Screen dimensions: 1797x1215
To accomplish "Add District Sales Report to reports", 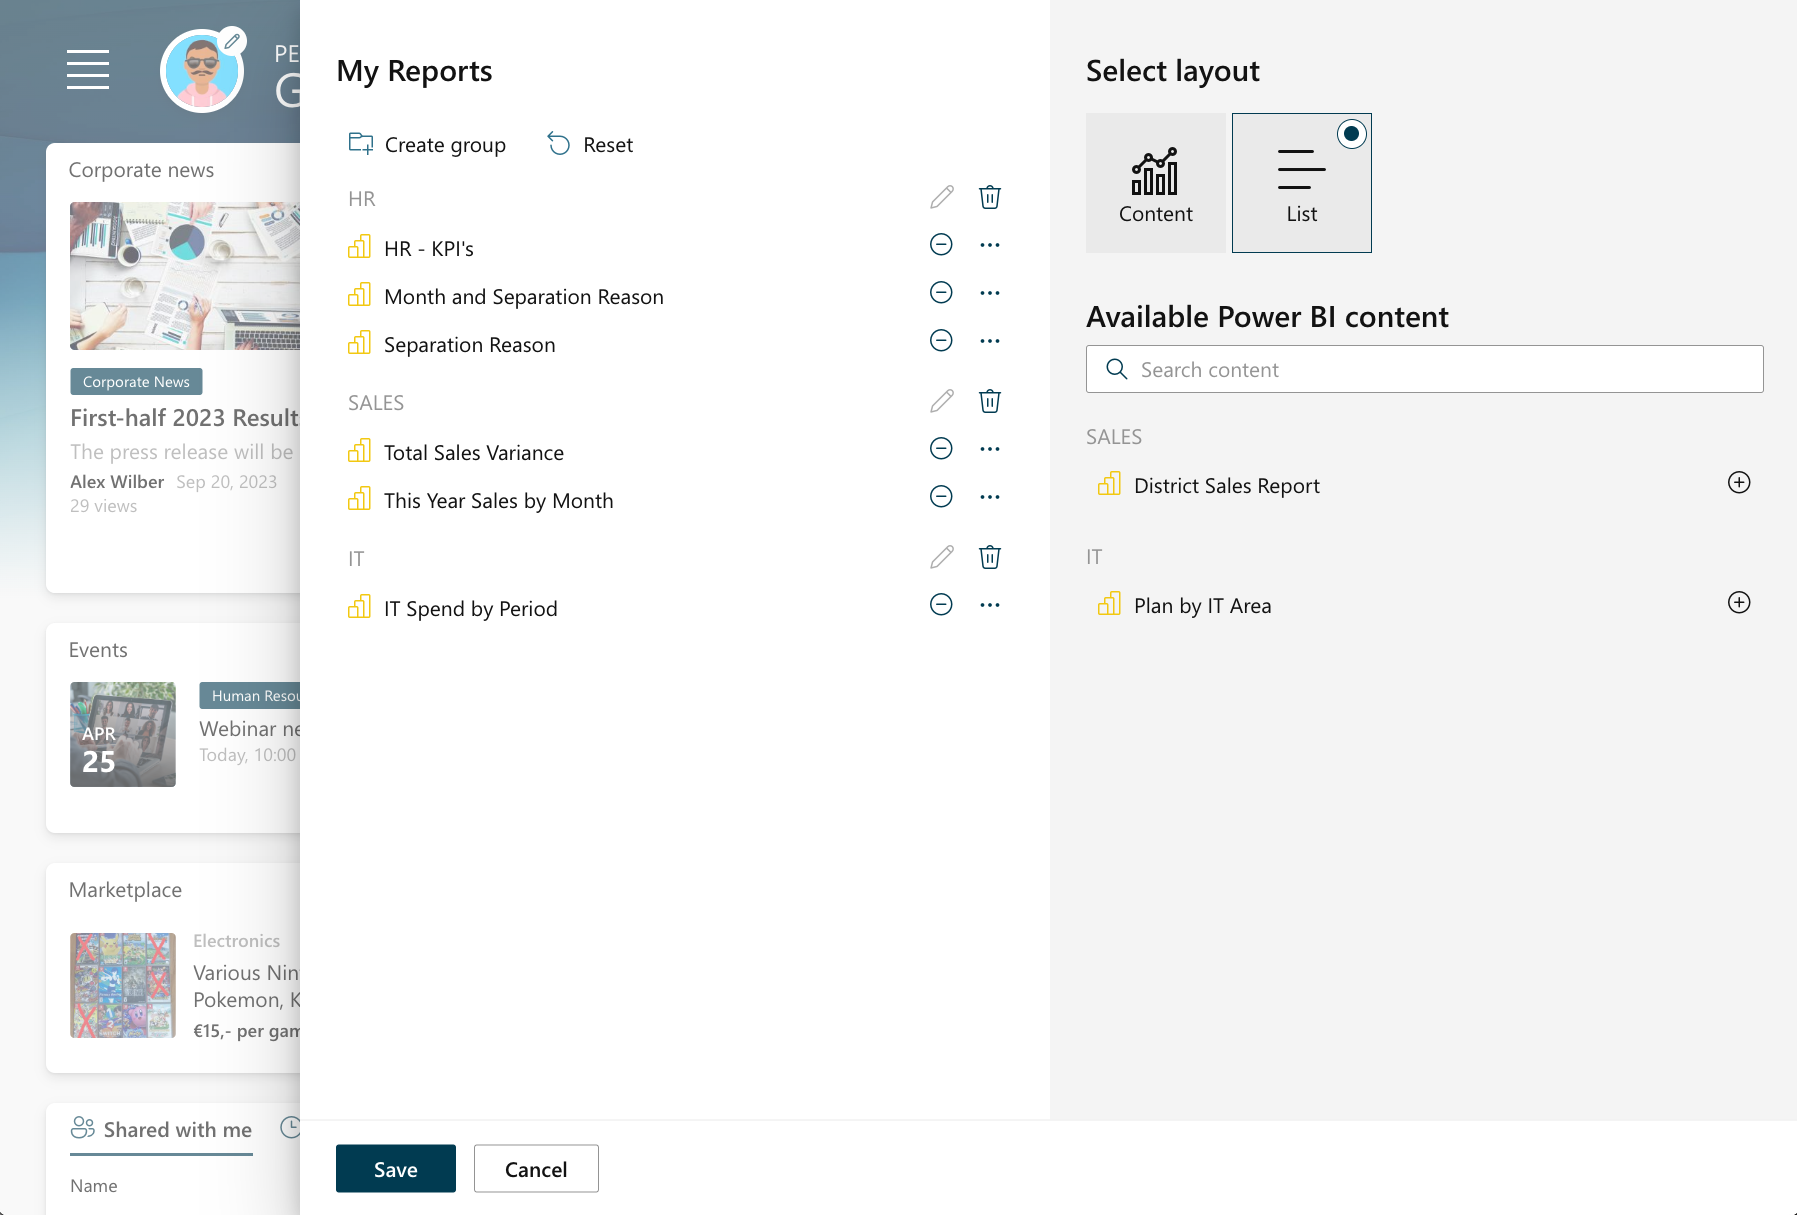I will coord(1738,483).
